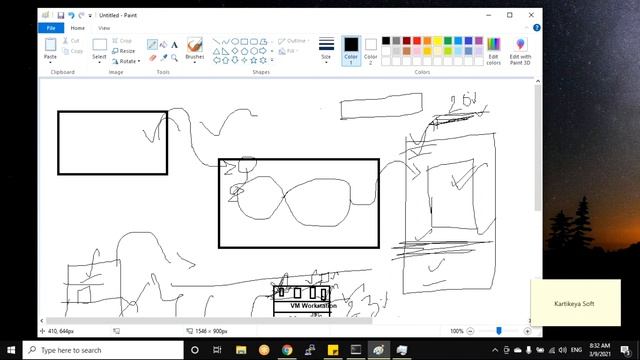Screen dimensions: 640x360
Task: Switch to the View ribbon tab
Action: point(104,28)
